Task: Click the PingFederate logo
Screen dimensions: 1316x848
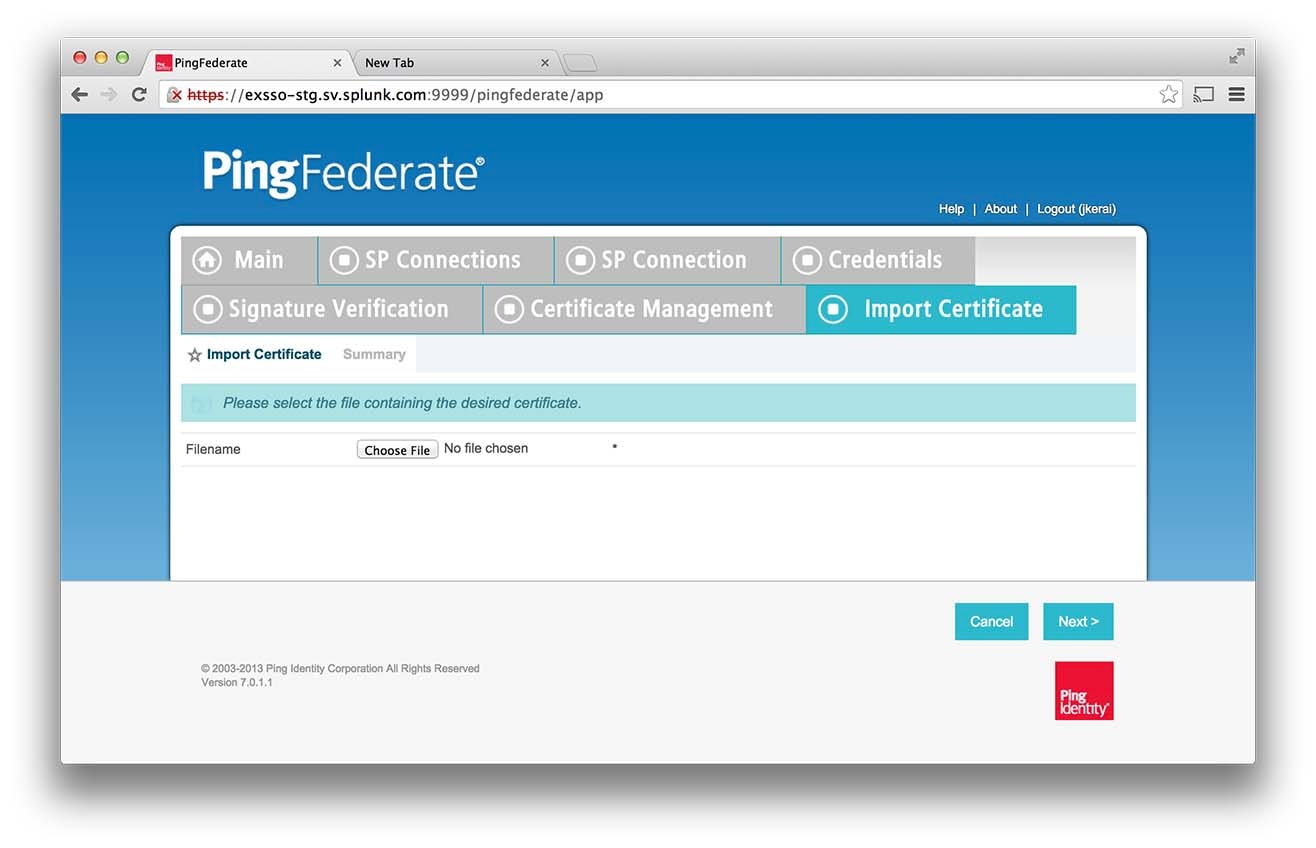Action: point(344,174)
